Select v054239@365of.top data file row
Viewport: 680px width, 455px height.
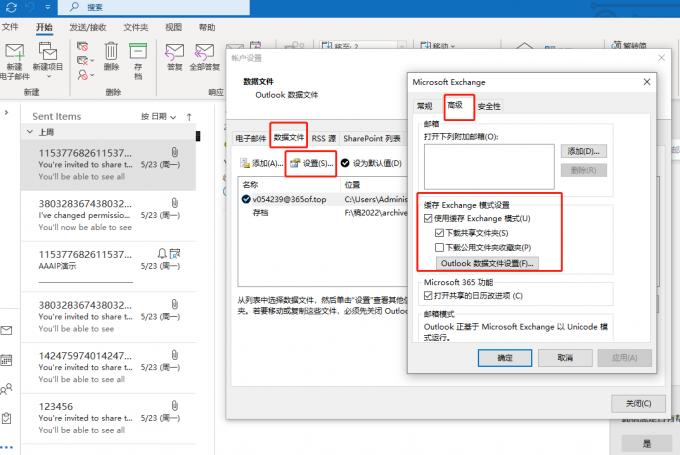[323, 199]
